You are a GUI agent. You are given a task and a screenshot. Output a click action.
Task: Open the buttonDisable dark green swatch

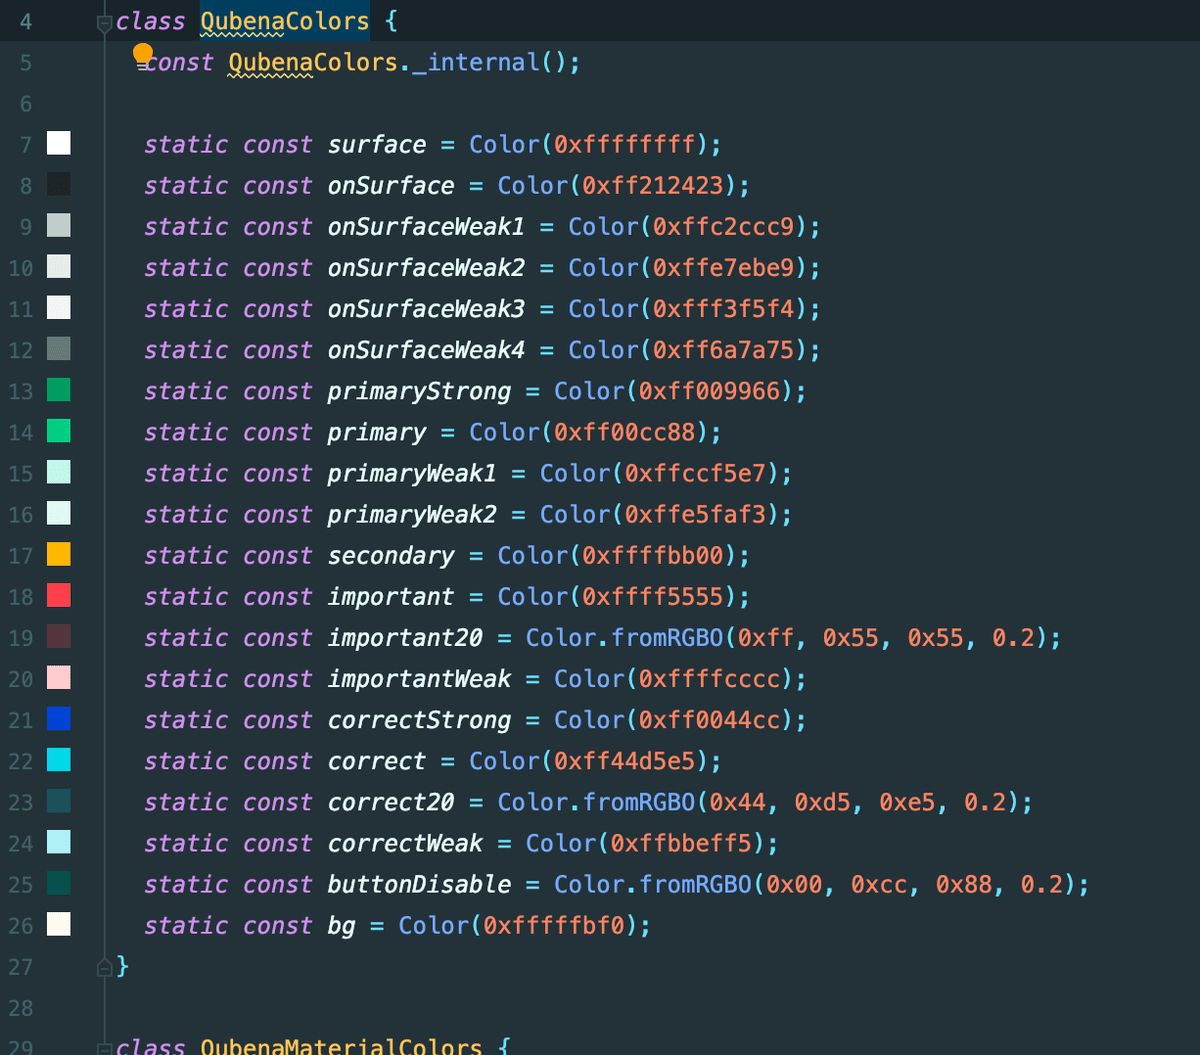coord(58,883)
